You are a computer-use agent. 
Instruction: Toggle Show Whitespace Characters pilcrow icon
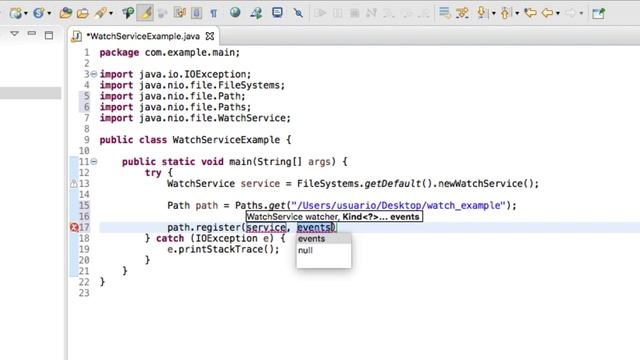pos(213,13)
